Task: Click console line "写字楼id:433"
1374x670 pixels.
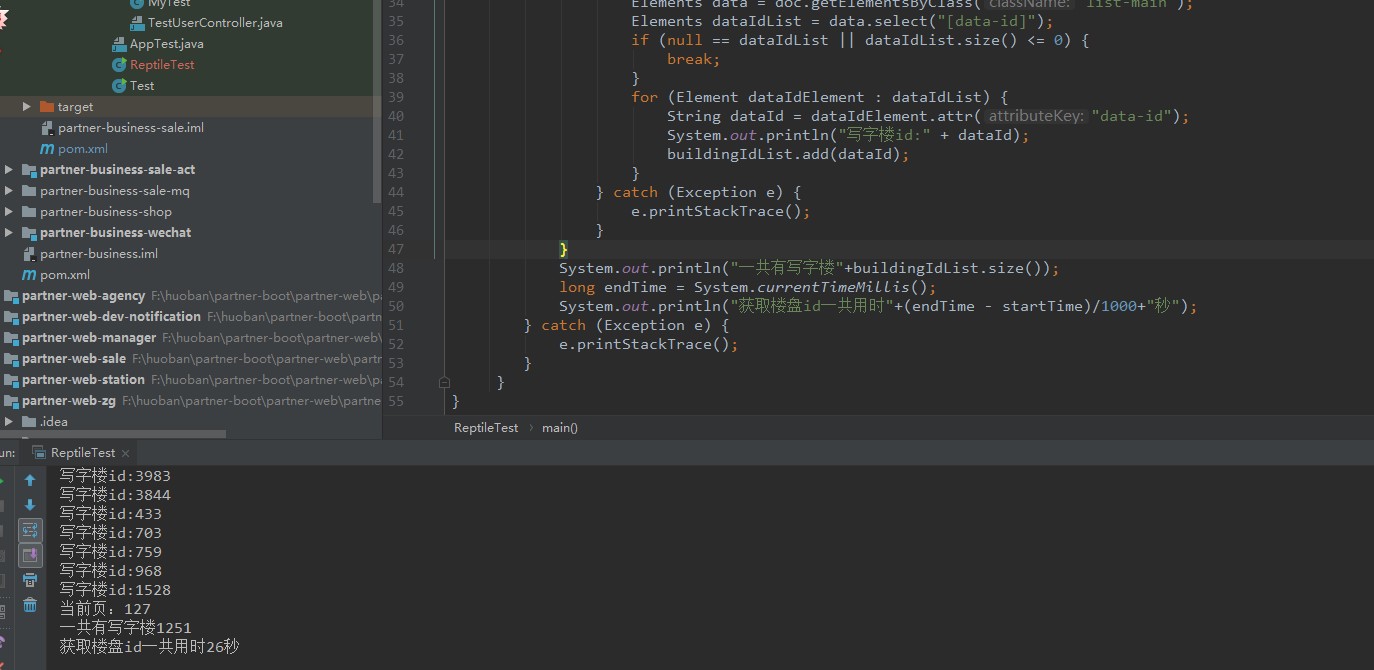Action: [x=110, y=514]
